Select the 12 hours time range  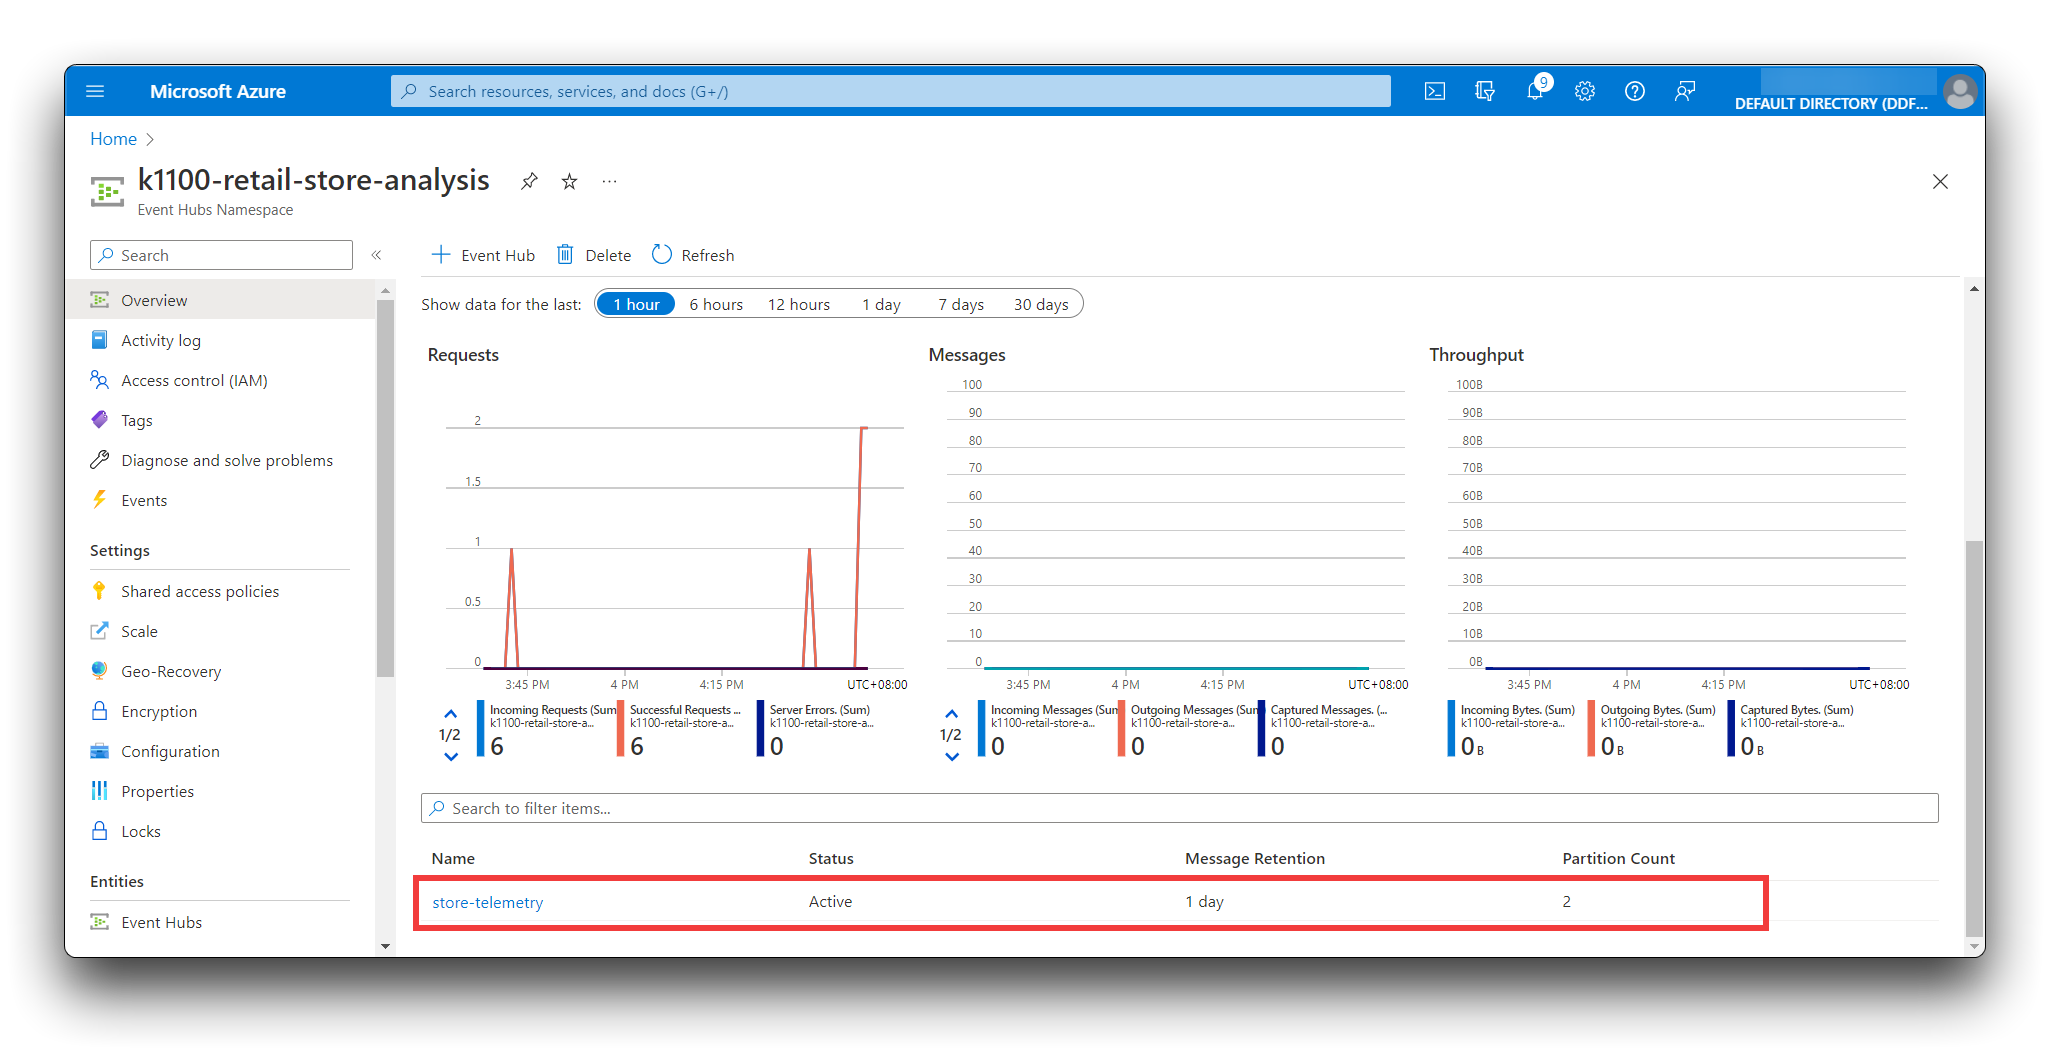pos(799,304)
